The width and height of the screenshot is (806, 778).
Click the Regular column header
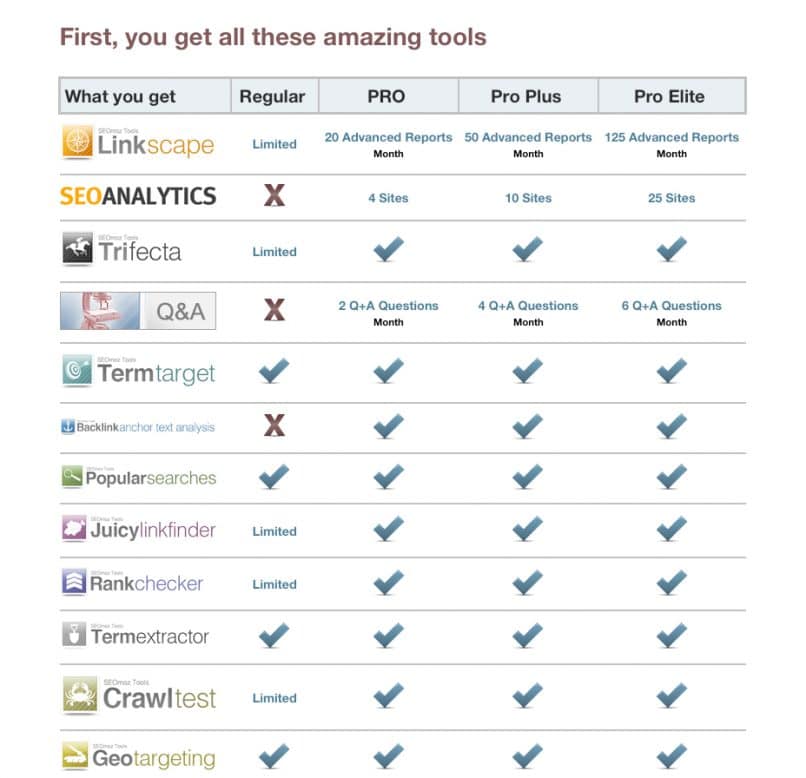click(x=274, y=96)
